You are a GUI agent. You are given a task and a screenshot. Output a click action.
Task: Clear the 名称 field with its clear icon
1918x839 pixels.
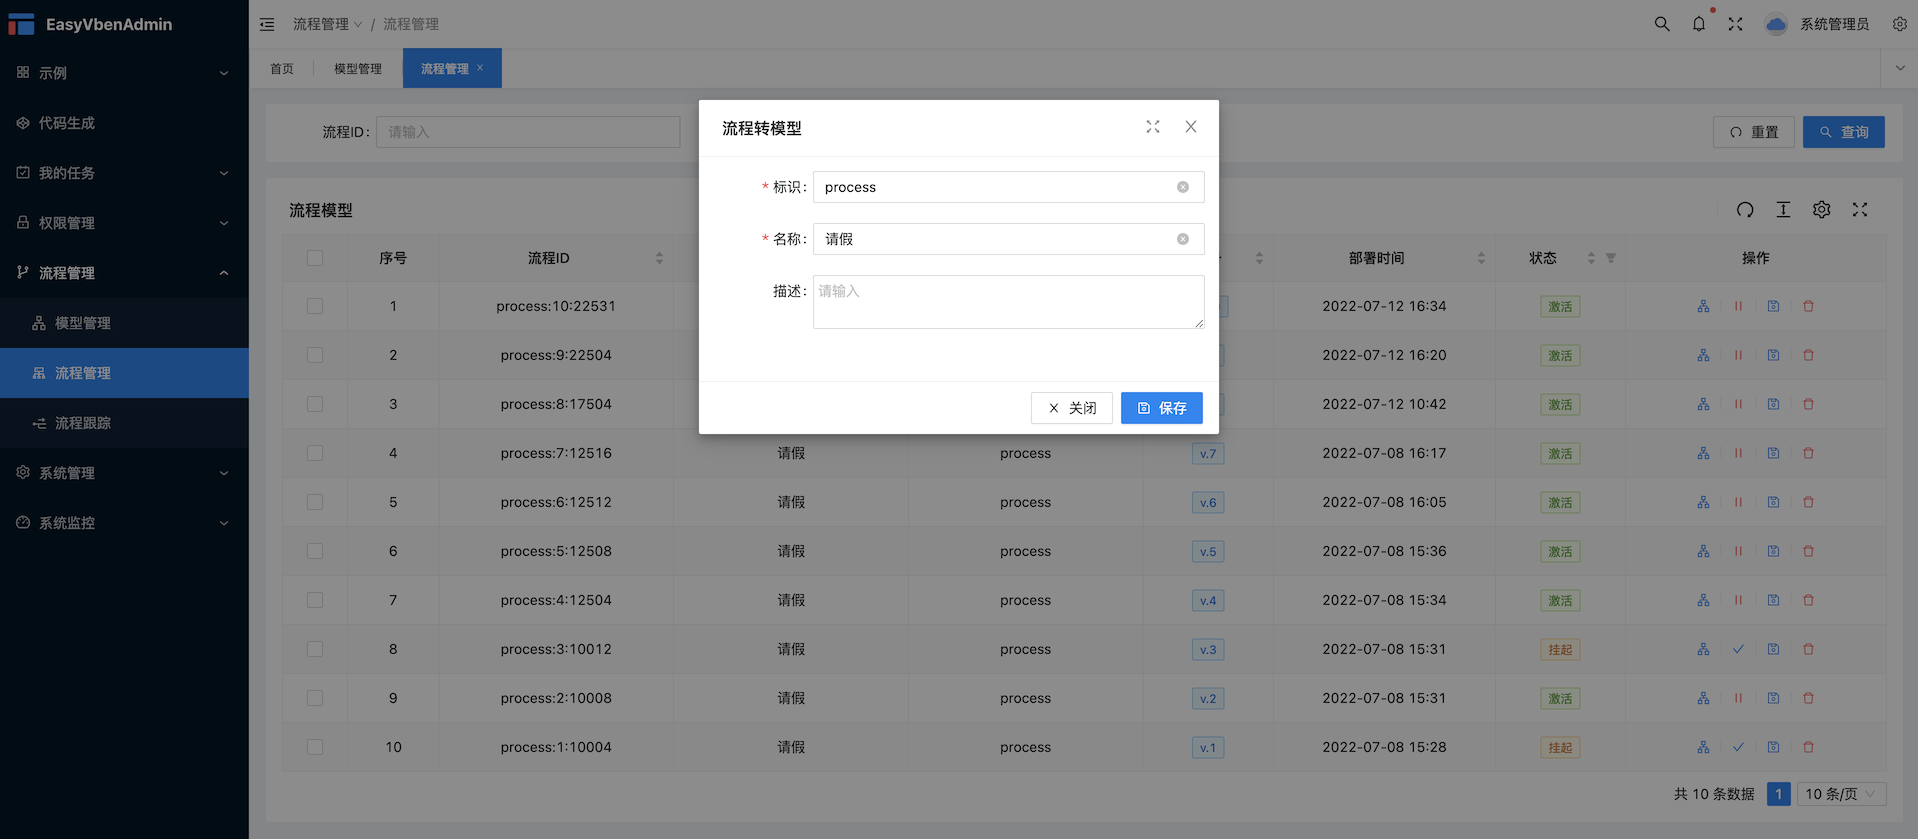[x=1183, y=239]
